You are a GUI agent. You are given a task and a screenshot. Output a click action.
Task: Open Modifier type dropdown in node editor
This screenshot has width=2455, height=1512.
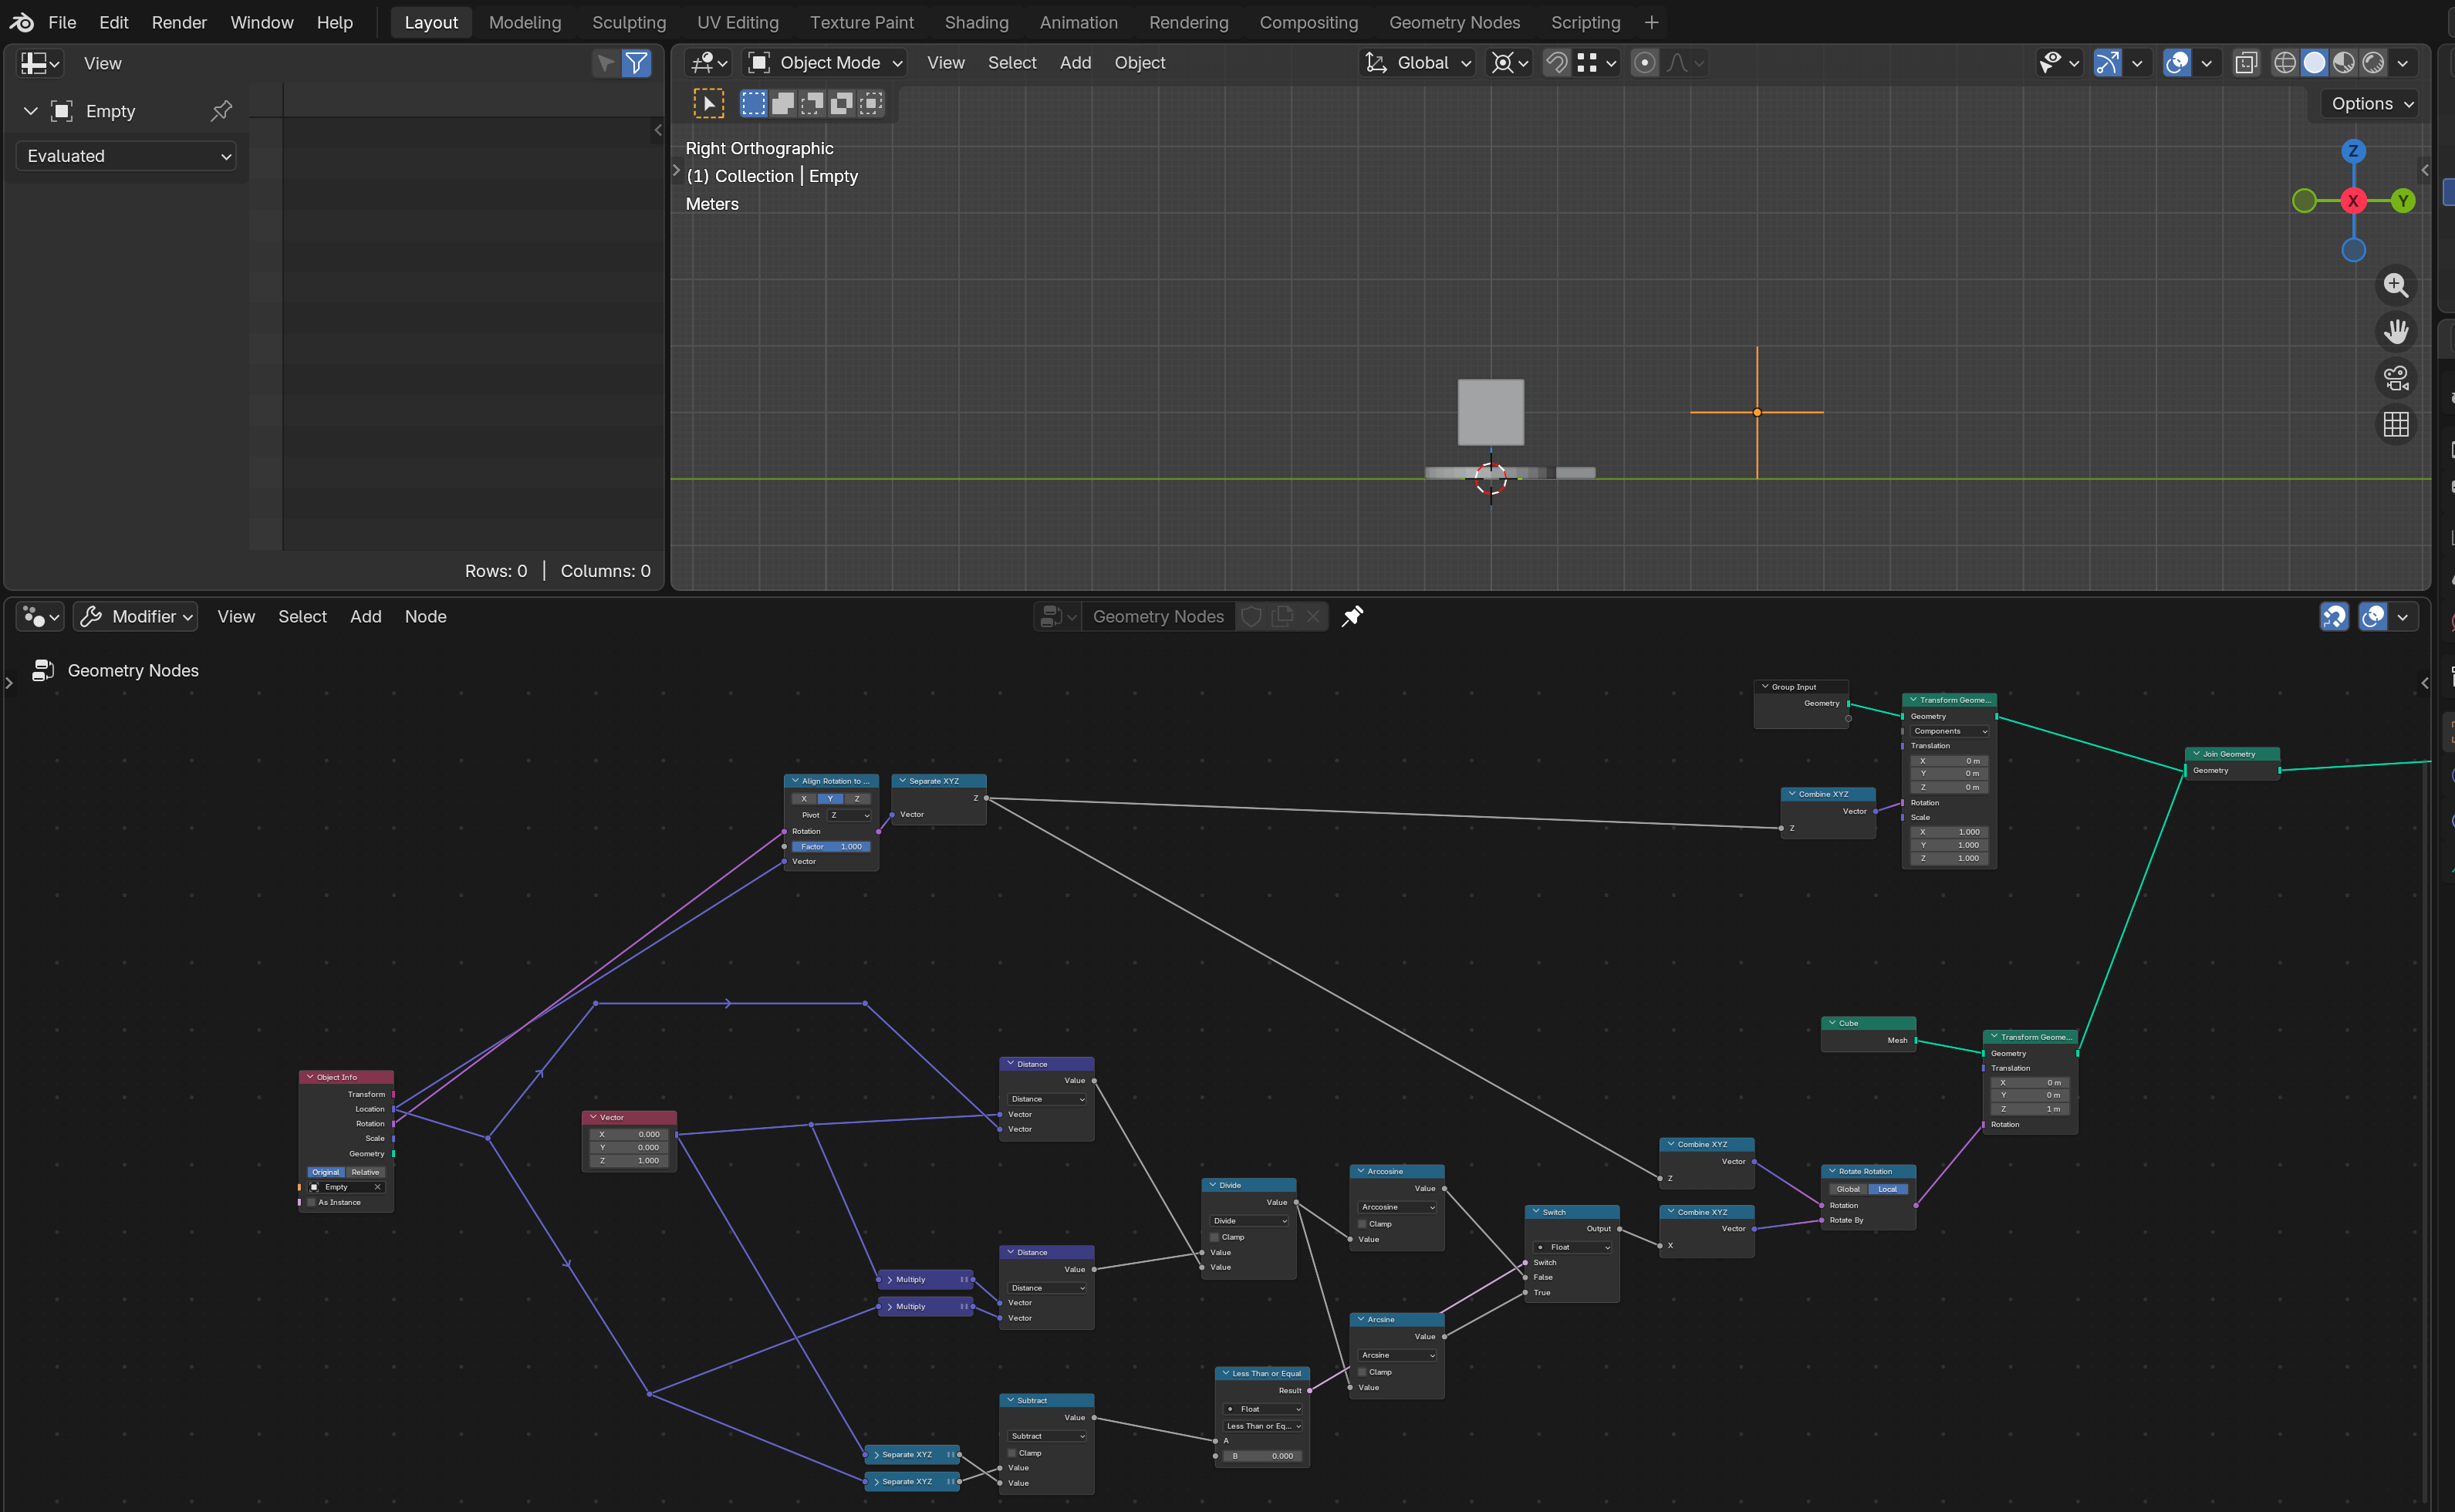tap(136, 617)
